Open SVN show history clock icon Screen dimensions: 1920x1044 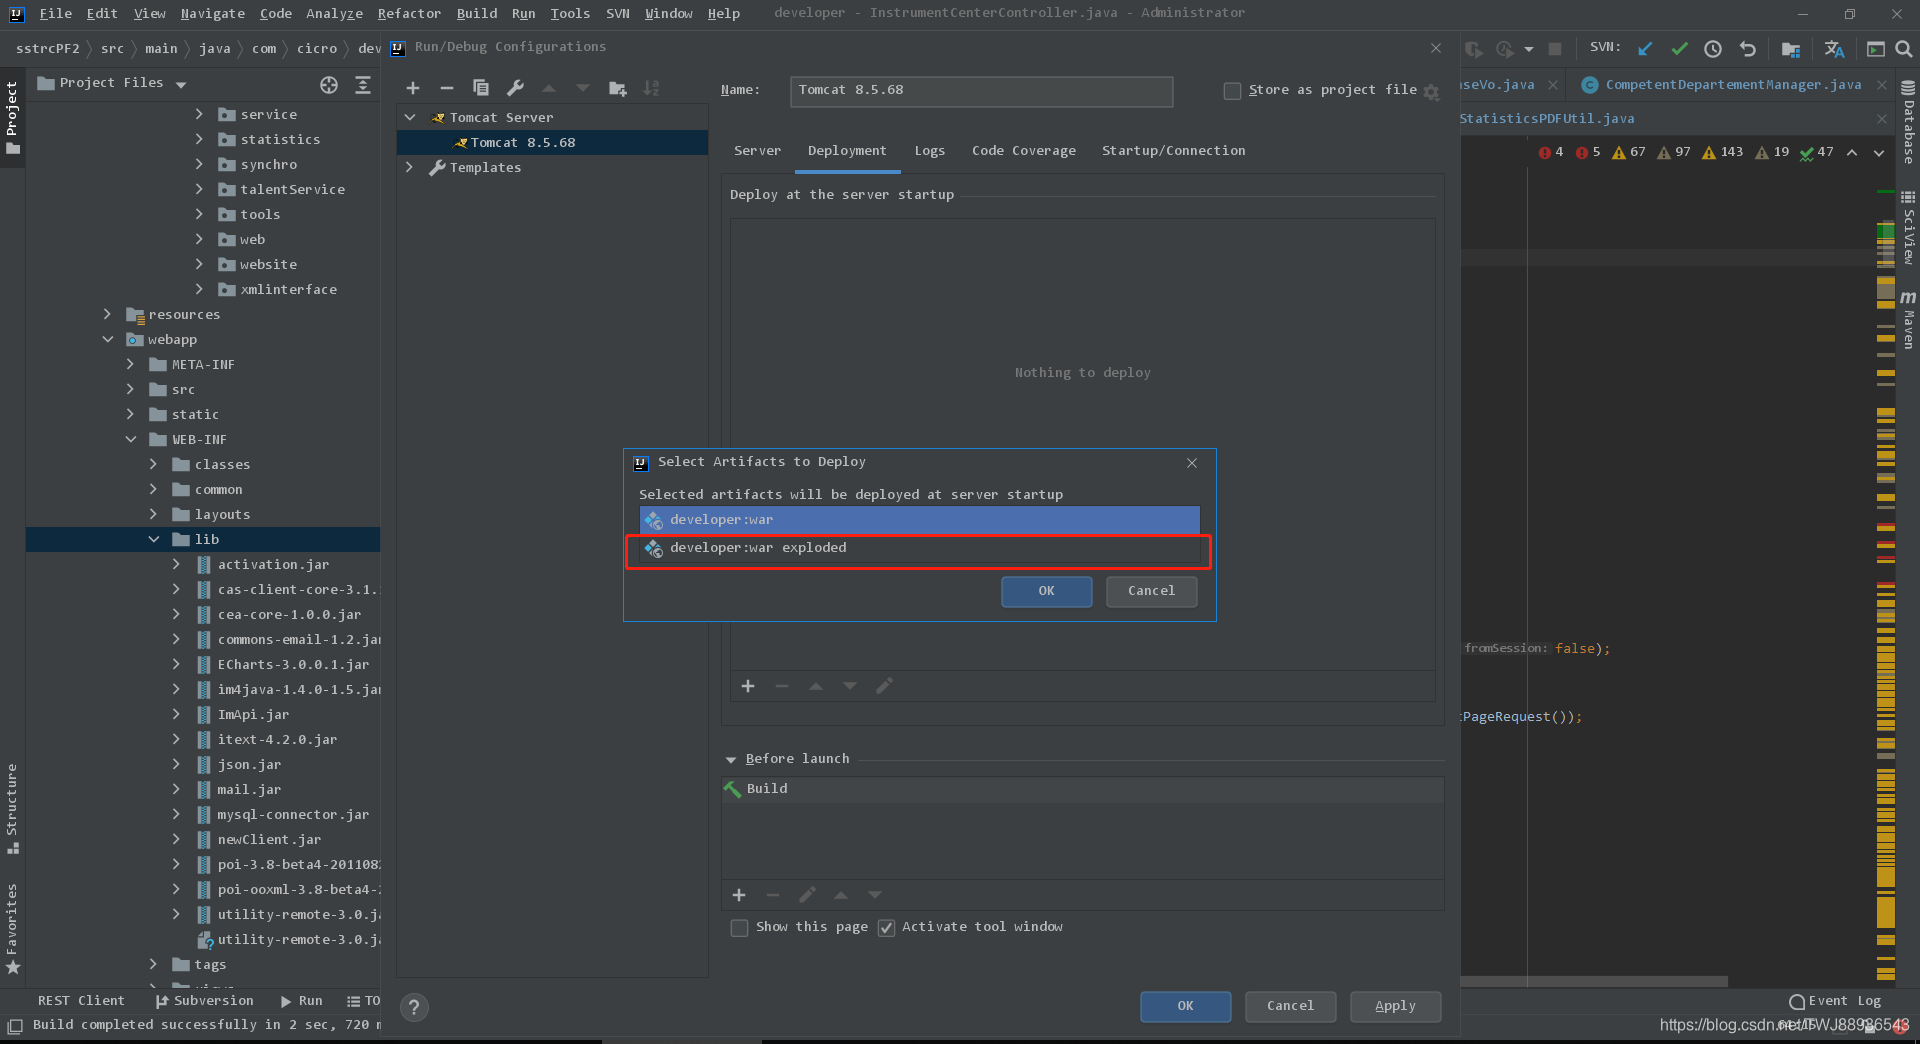(x=1713, y=48)
